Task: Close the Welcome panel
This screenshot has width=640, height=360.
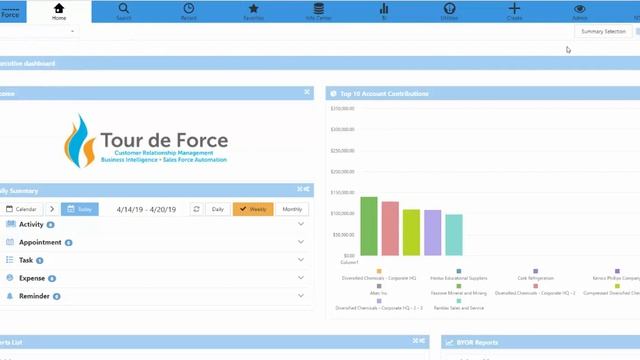Action: [307, 92]
